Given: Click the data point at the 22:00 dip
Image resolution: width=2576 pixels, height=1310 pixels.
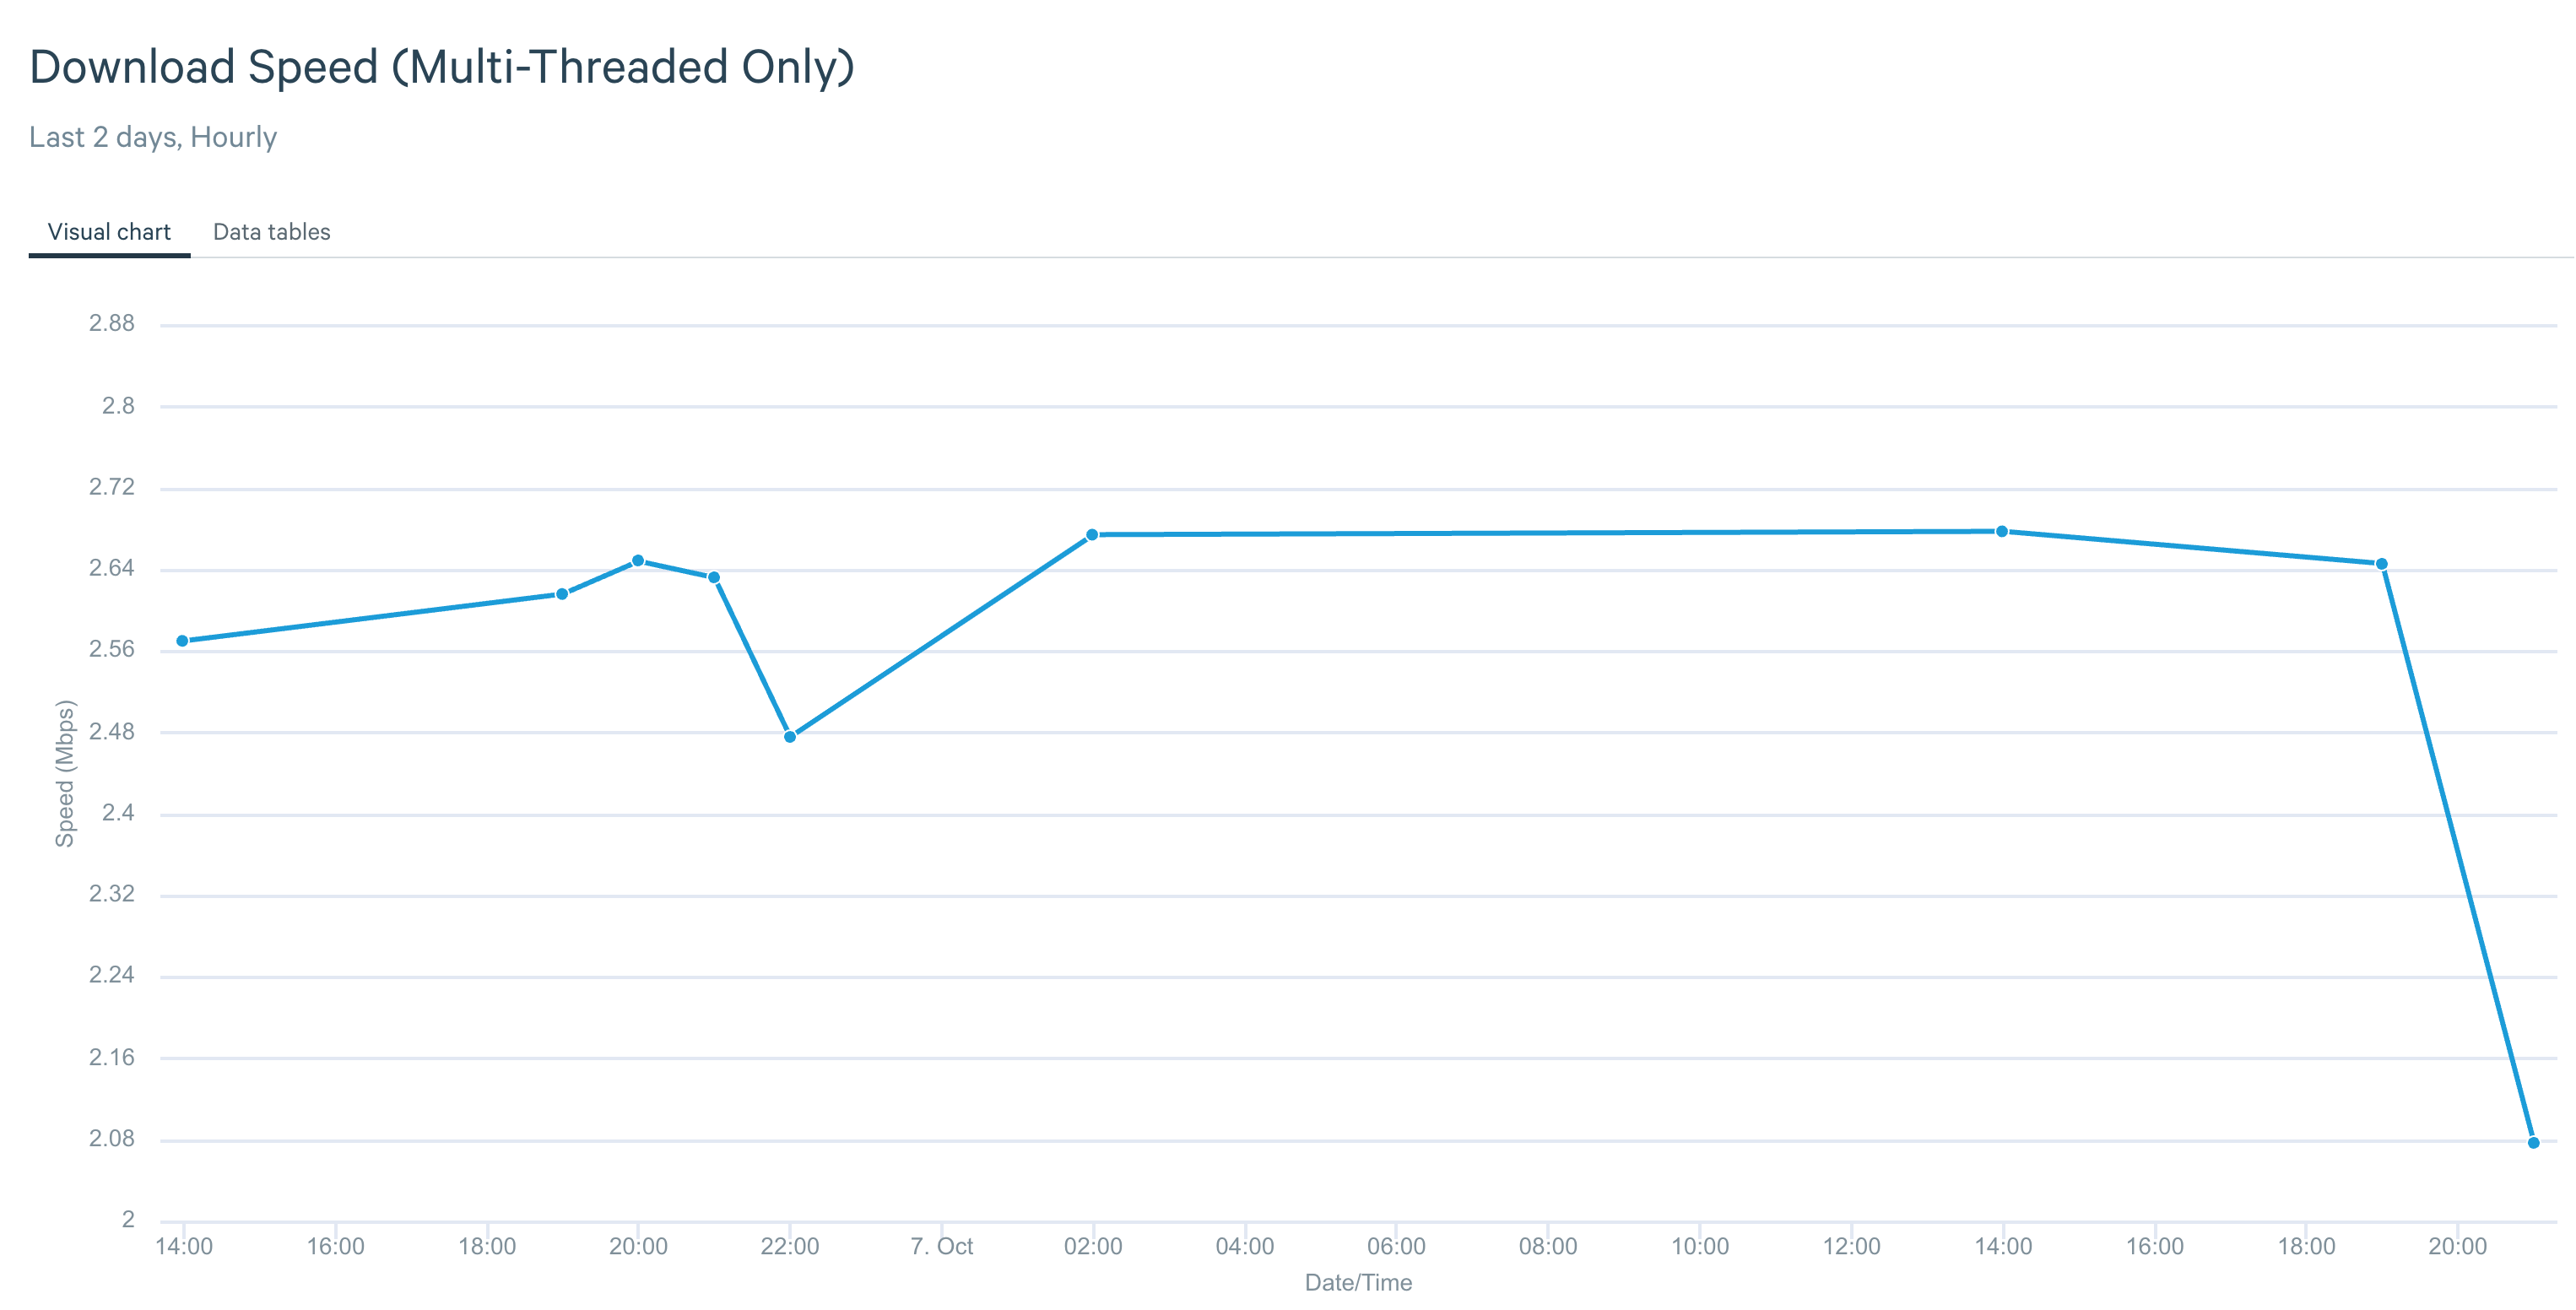Looking at the screenshot, I should pyautogui.click(x=790, y=737).
